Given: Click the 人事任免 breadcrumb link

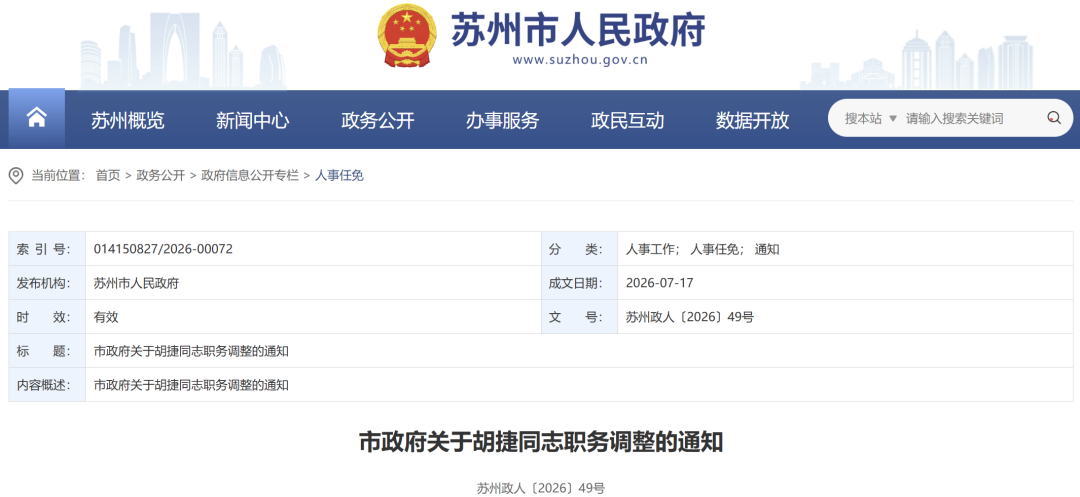Looking at the screenshot, I should 339,176.
